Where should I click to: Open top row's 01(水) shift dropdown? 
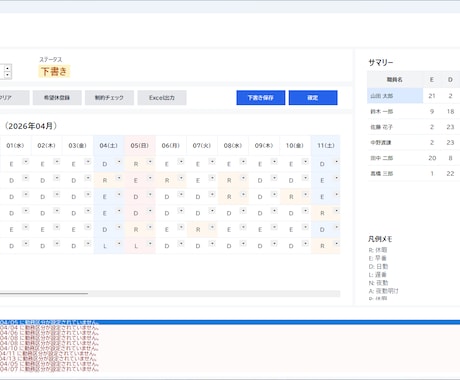point(26,162)
